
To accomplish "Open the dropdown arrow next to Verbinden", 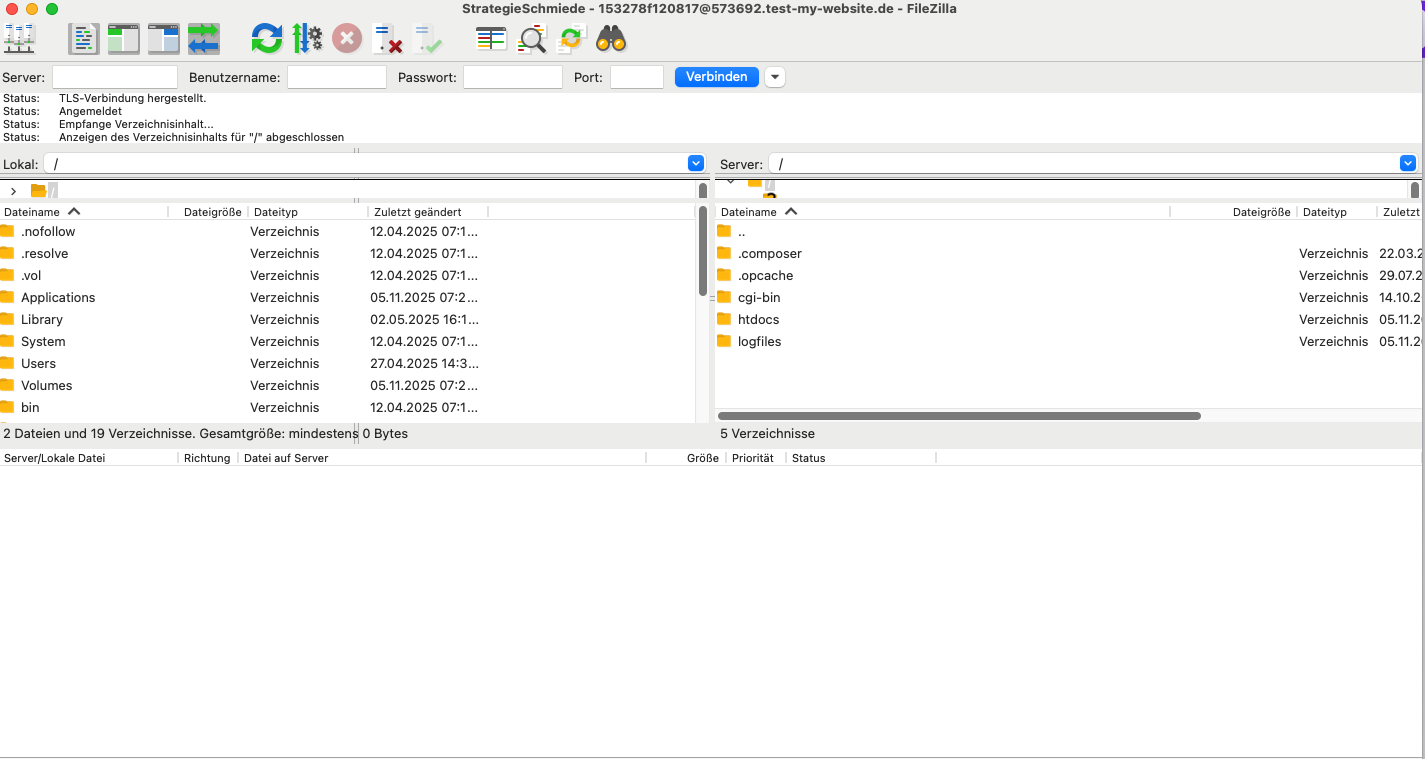I will pos(775,77).
